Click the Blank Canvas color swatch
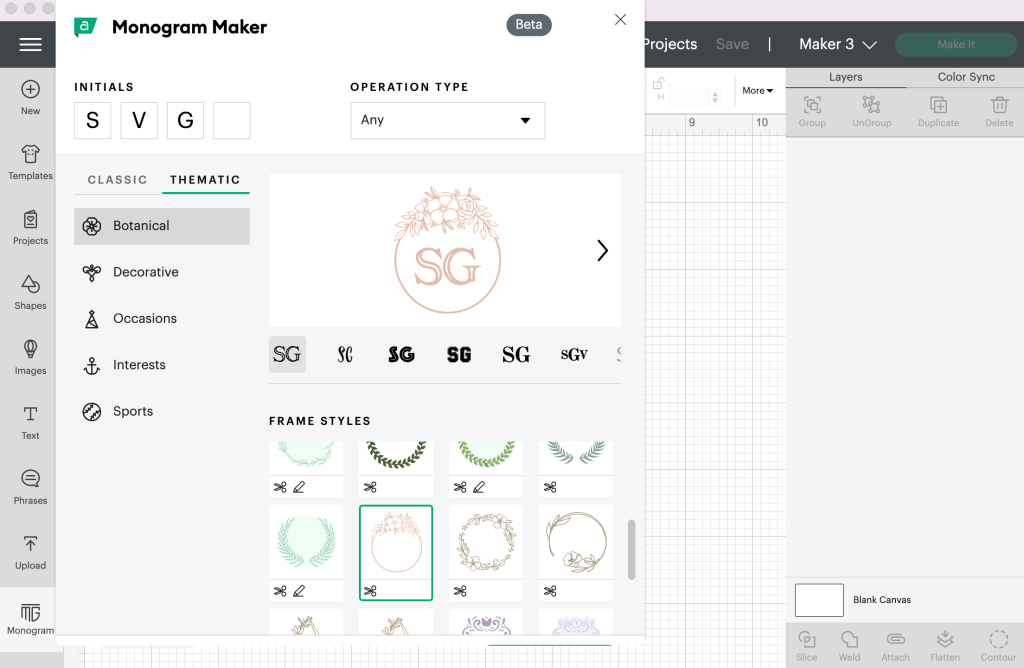The image size is (1024, 668). coord(819,600)
